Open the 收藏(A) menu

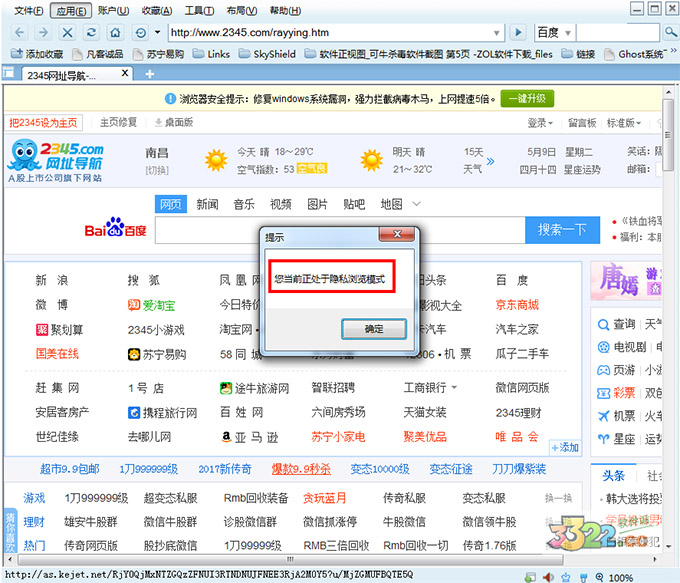point(157,10)
